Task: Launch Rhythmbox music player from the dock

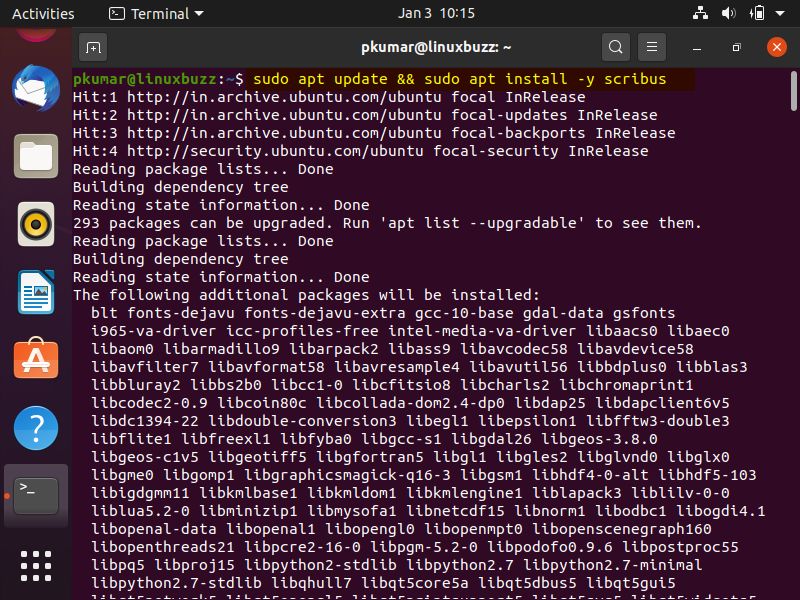Action: click(35, 225)
